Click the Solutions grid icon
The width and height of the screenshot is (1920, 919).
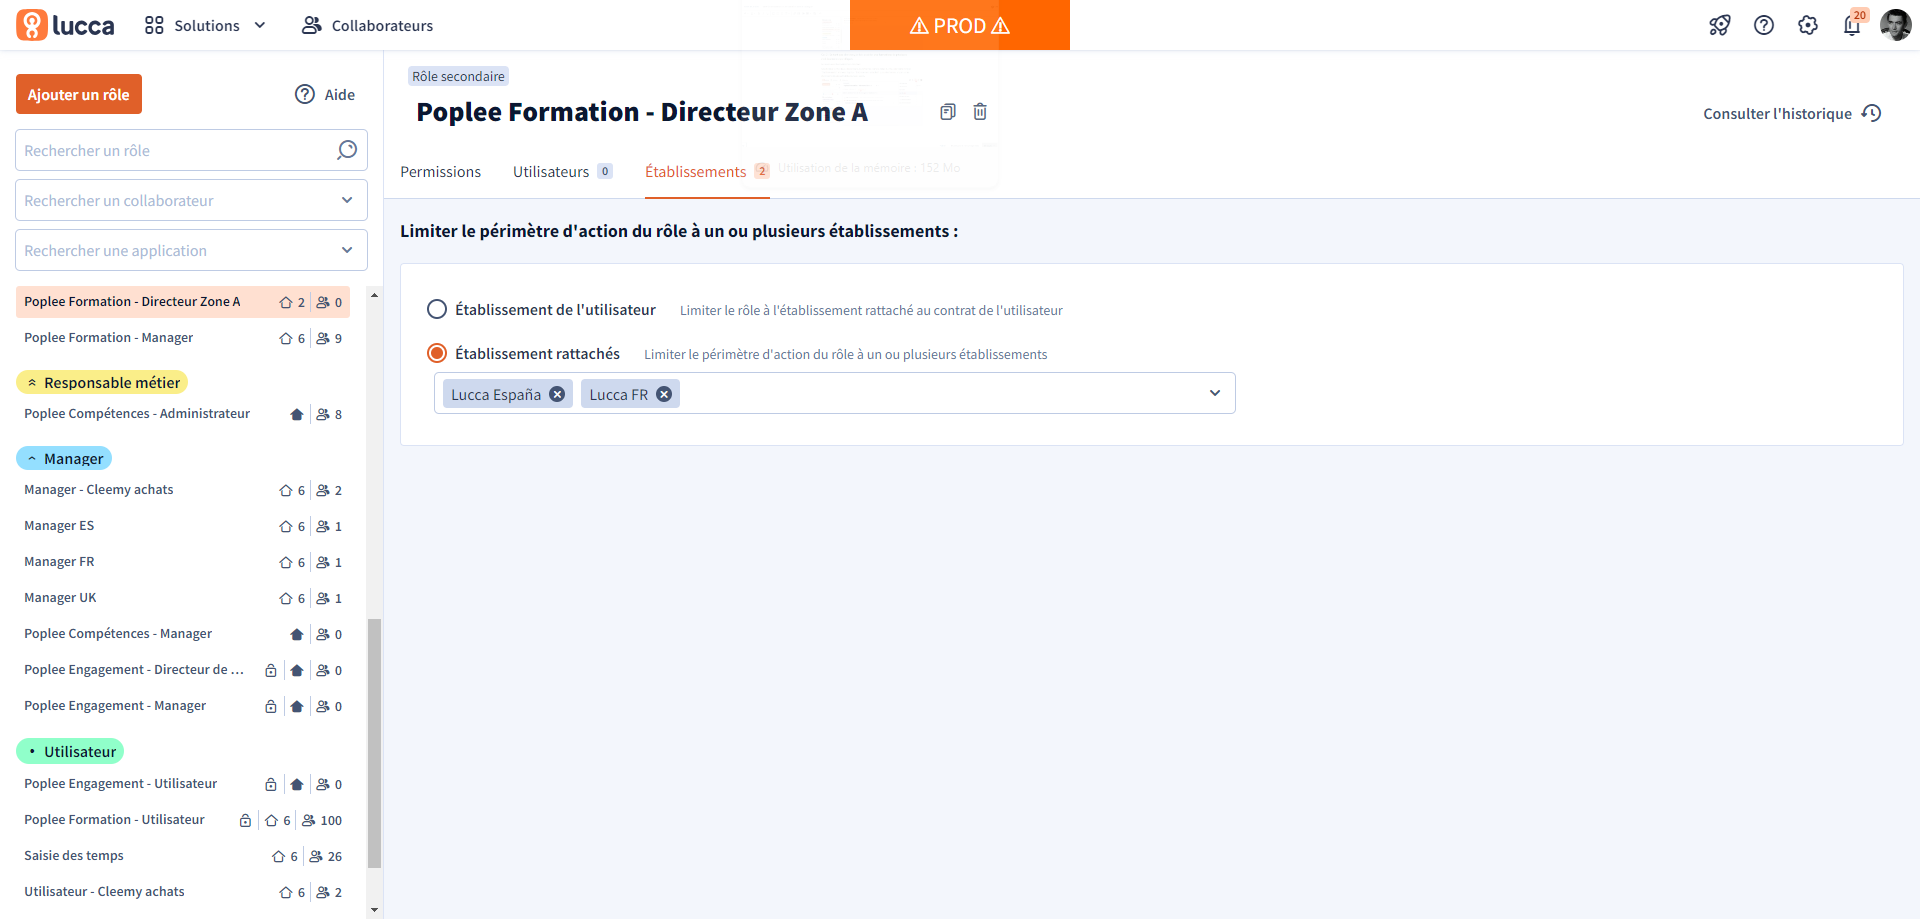[x=154, y=25]
